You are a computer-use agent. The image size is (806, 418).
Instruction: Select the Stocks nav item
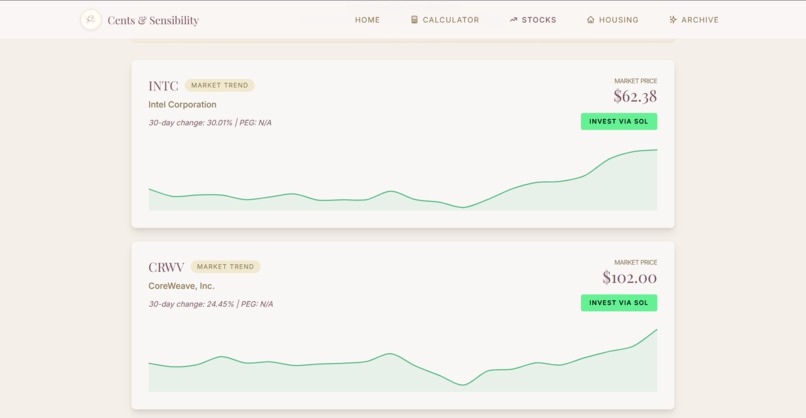[x=539, y=20]
